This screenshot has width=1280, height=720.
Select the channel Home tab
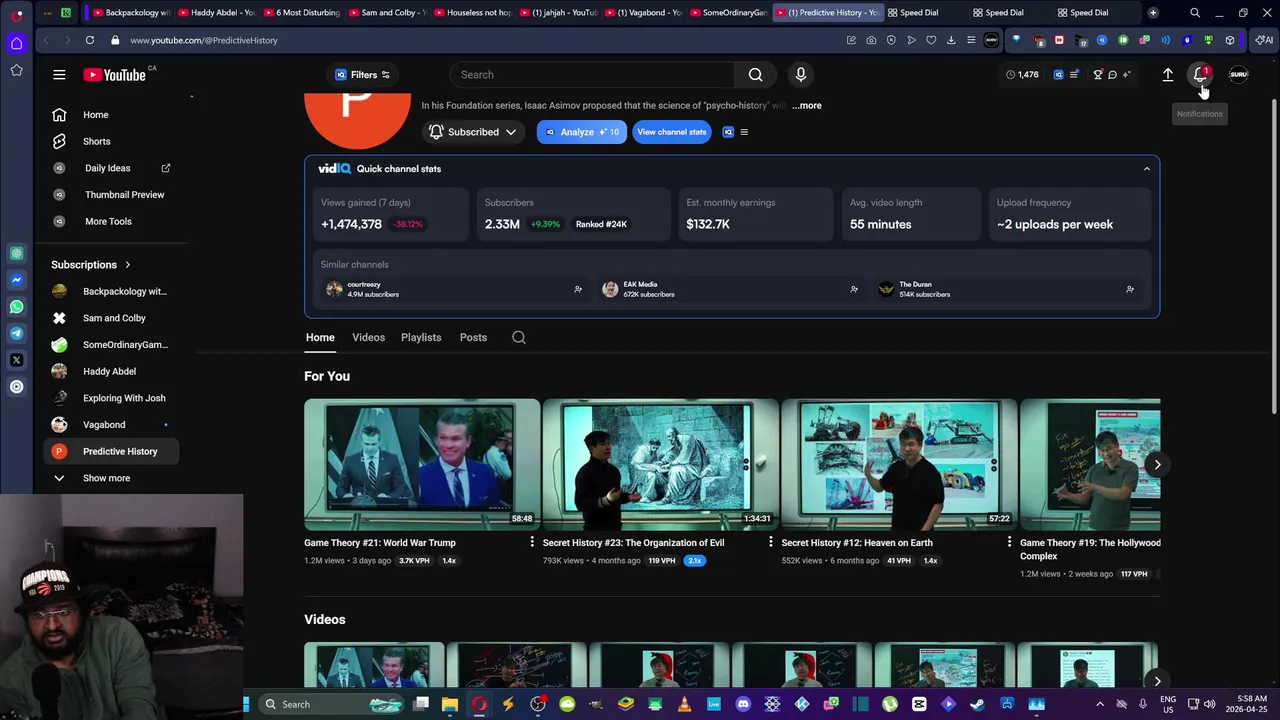(320, 337)
